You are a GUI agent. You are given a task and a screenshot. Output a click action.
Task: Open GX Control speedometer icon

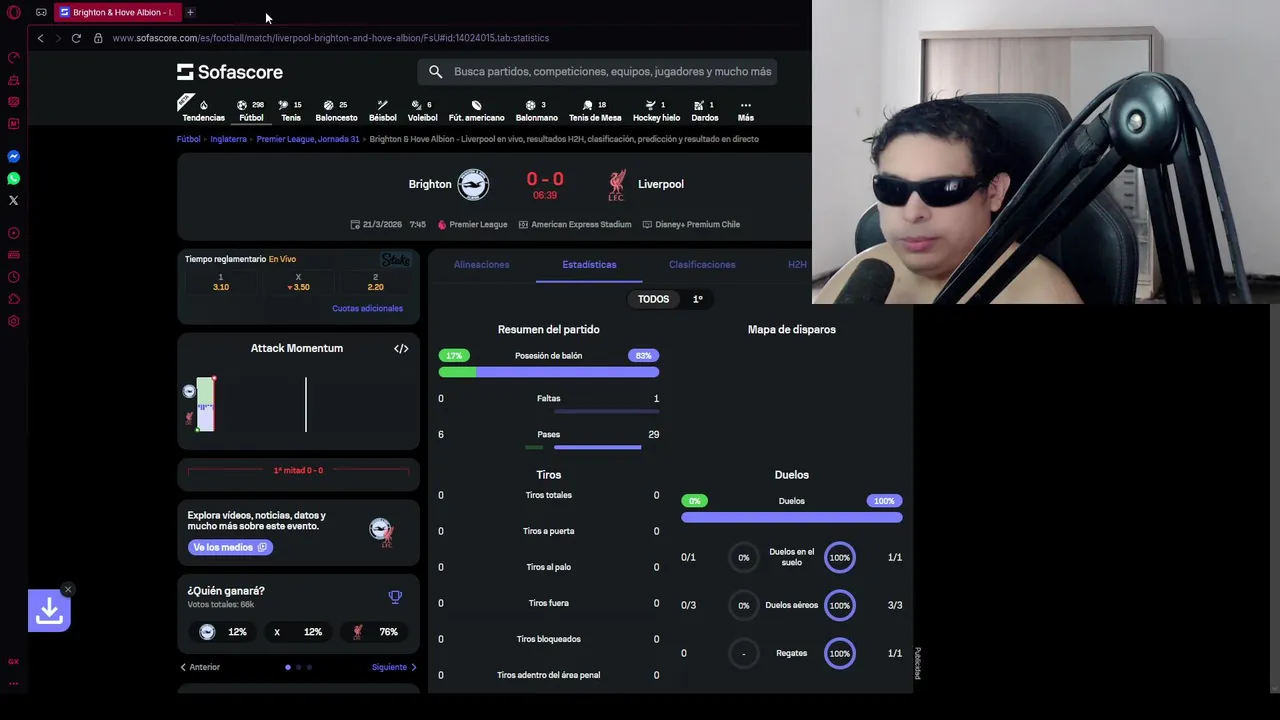(x=13, y=57)
